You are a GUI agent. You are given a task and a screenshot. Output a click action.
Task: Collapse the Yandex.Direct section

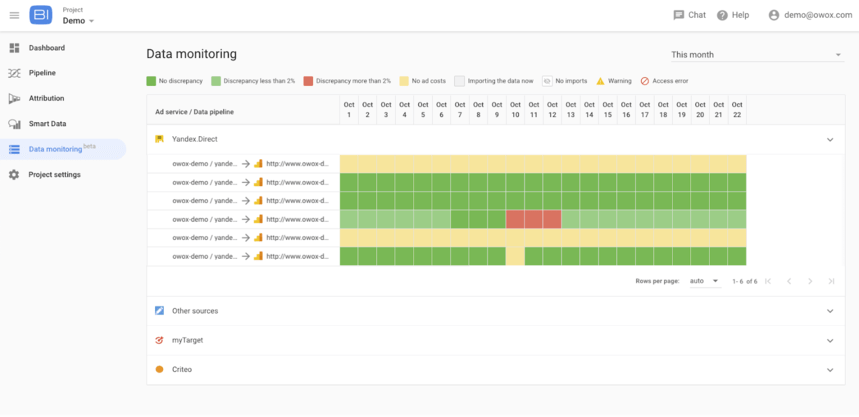point(830,140)
